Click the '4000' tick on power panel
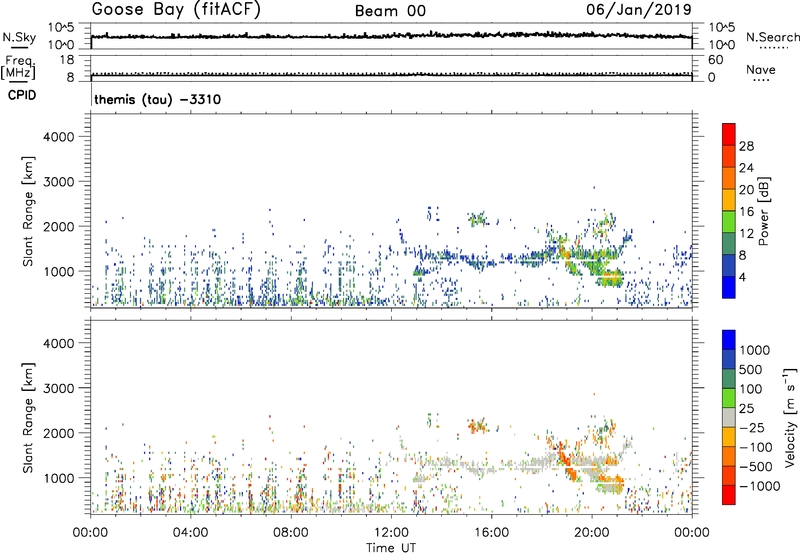Viewport: 800px width, 554px height. 59,137
